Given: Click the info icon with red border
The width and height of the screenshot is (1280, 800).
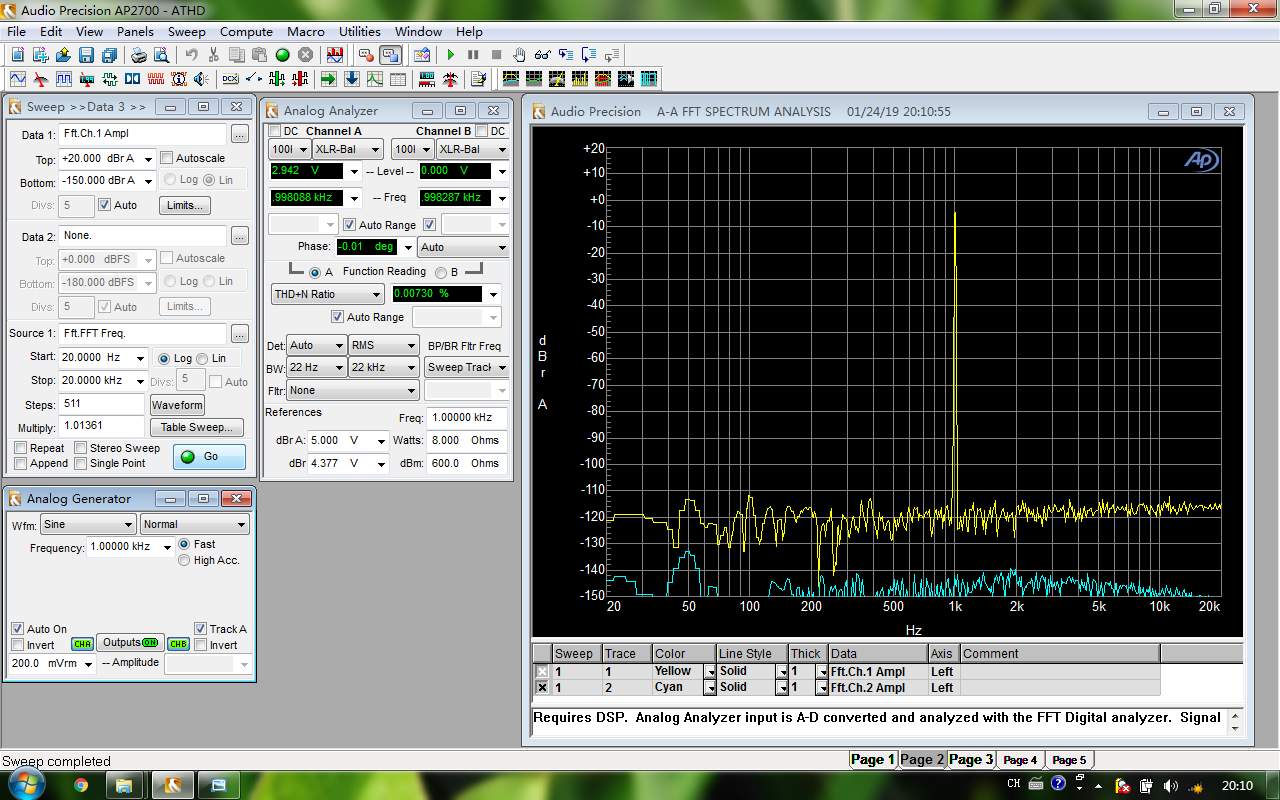Looking at the screenshot, I should (179, 79).
